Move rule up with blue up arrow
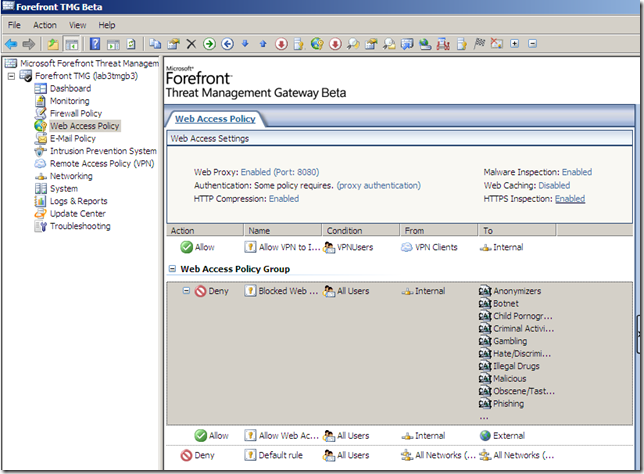 [x=263, y=44]
